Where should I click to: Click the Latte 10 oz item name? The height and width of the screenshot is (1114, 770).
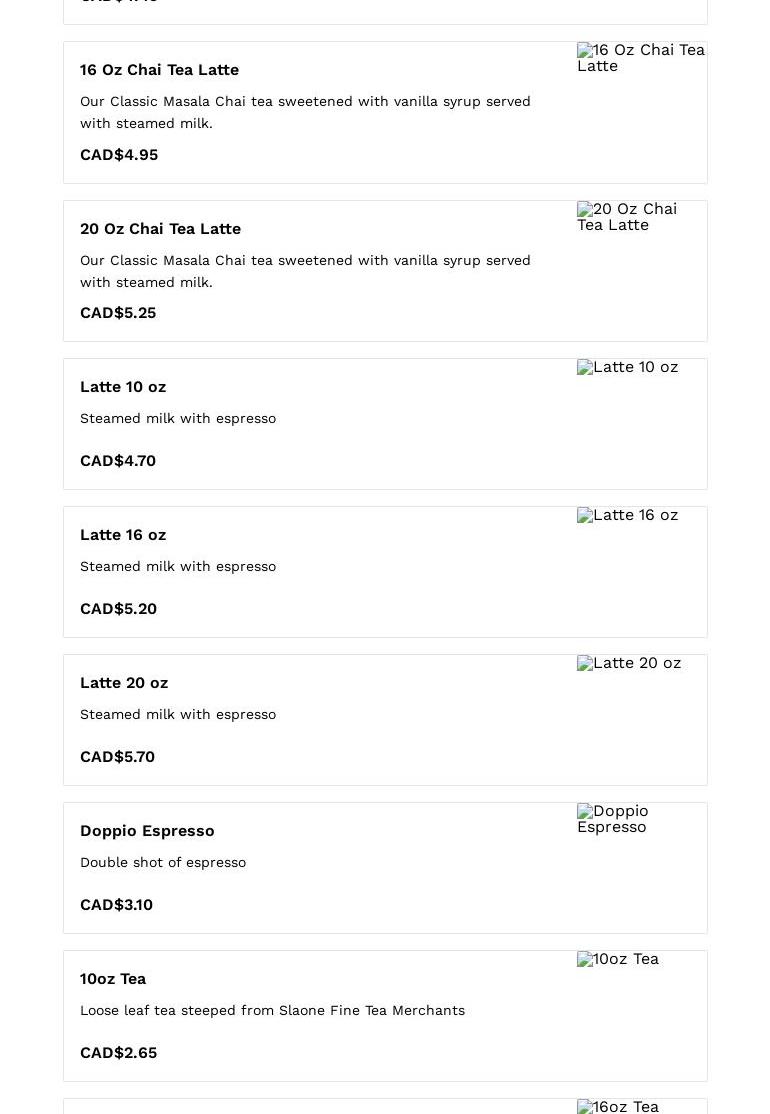[123, 387]
